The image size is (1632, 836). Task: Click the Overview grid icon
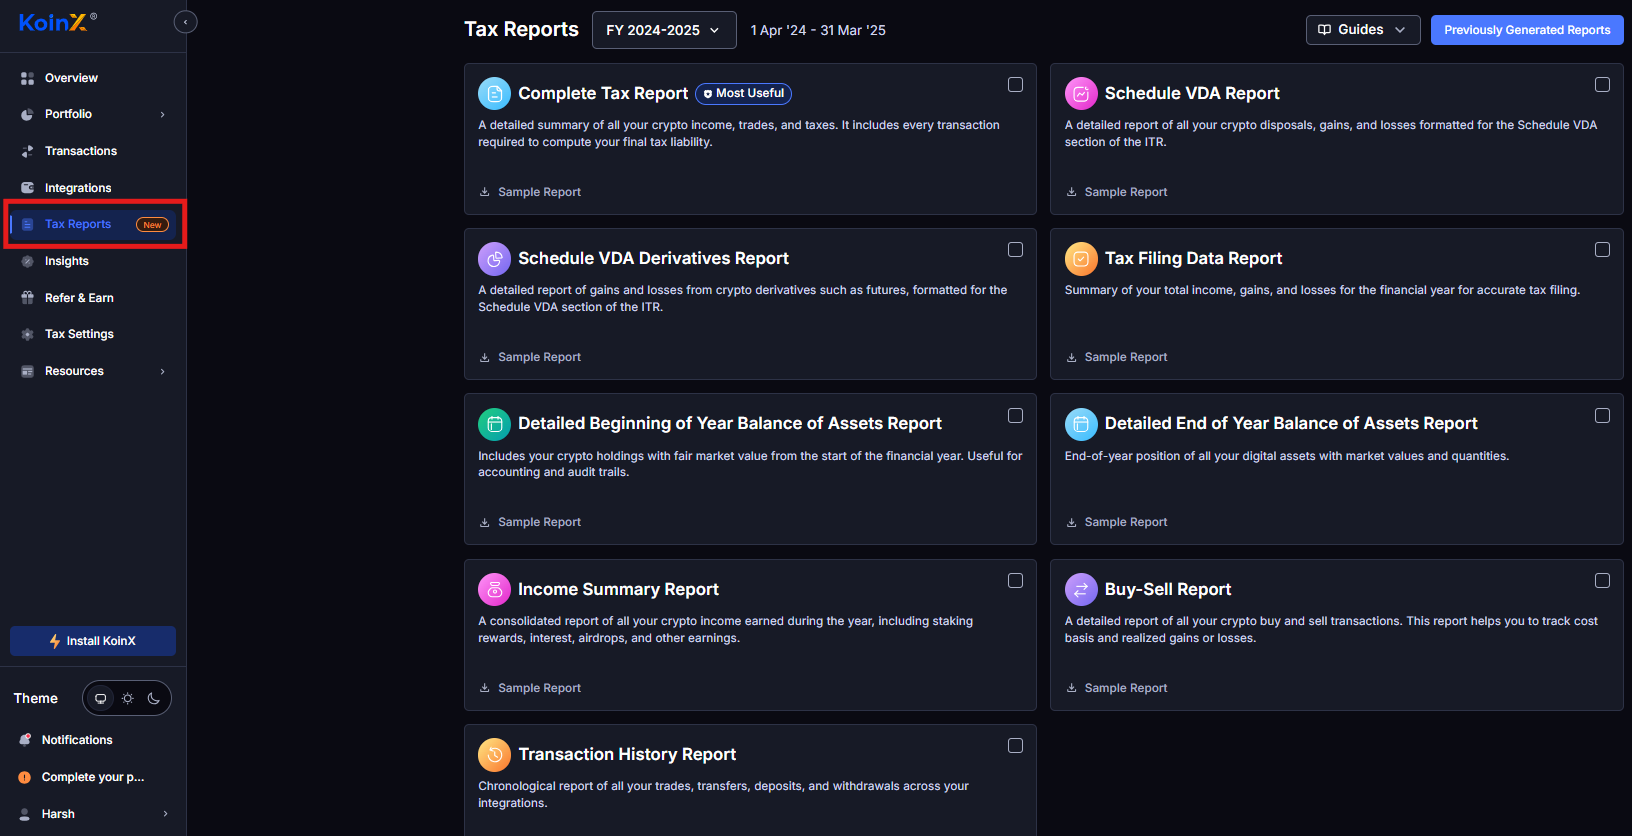coord(27,78)
